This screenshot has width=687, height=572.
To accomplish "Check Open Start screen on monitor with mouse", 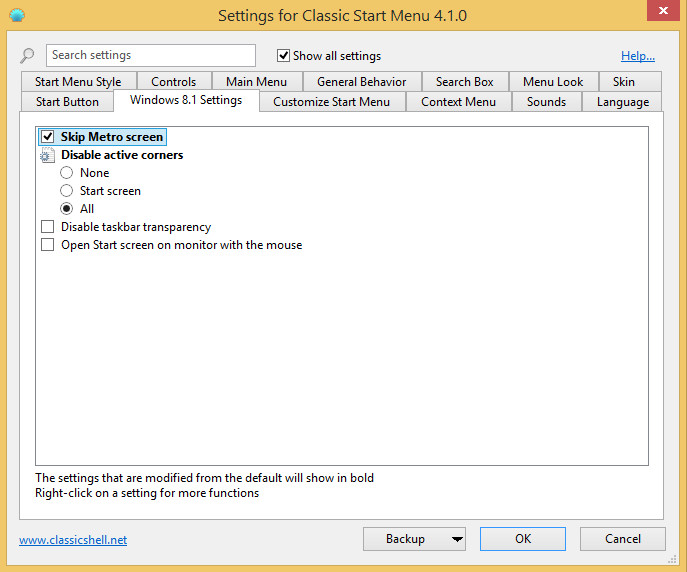I will 47,245.
